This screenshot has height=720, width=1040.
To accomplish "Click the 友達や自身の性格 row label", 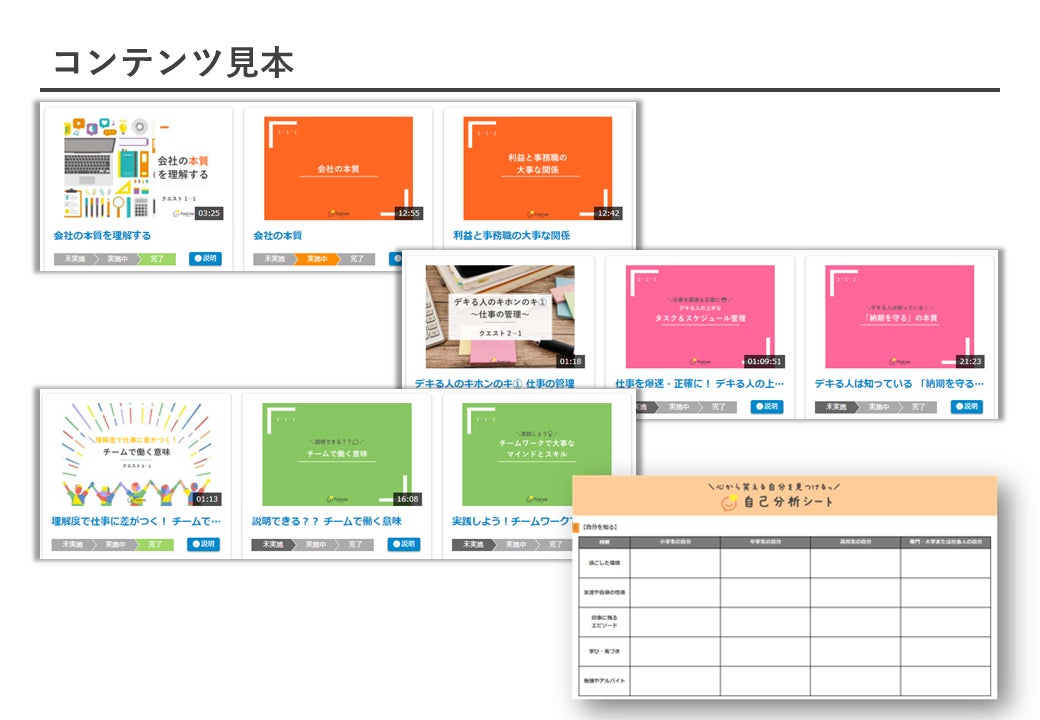I will pos(604,593).
